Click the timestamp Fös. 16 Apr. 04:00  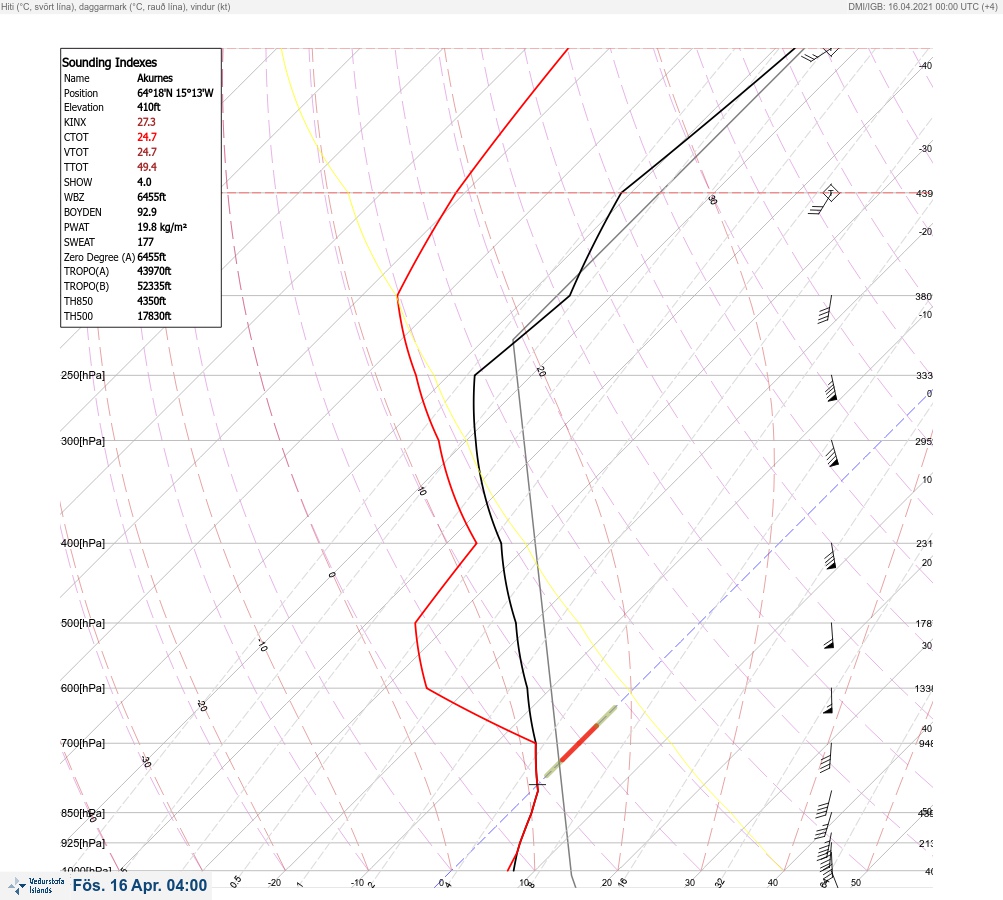click(x=140, y=885)
